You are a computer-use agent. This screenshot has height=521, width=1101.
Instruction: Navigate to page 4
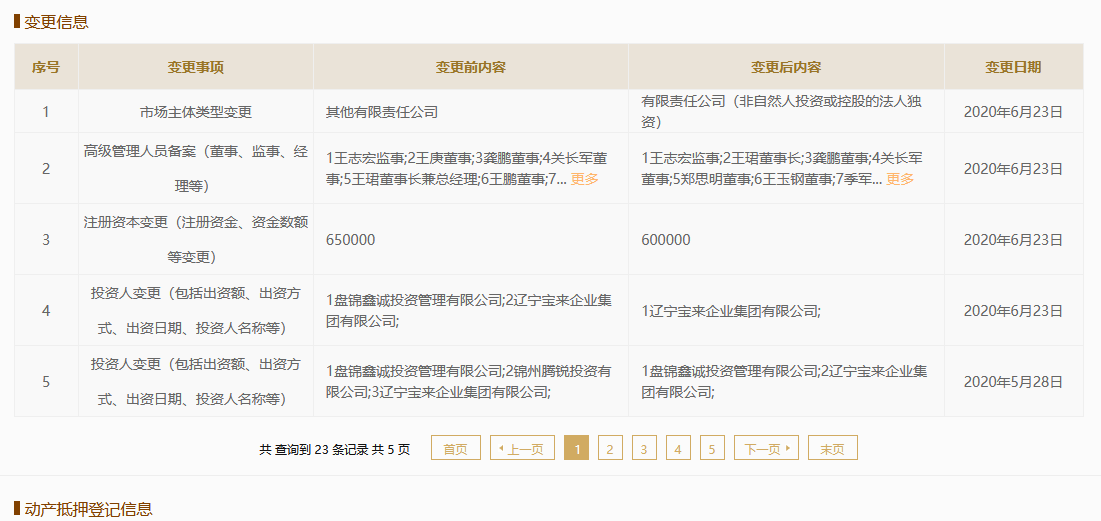click(678, 448)
